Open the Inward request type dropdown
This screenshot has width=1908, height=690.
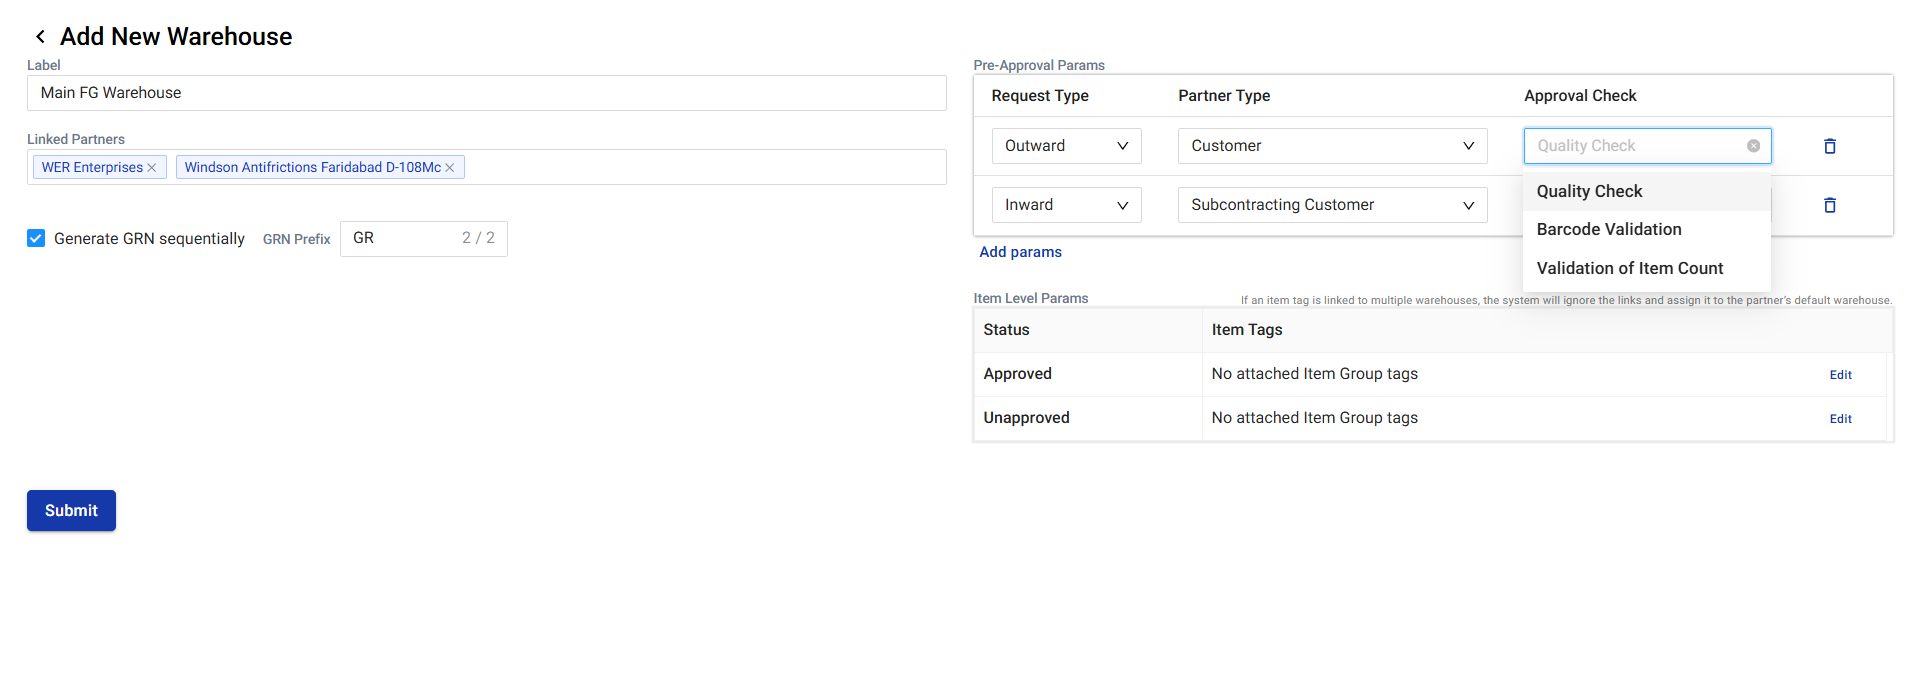coord(1066,205)
